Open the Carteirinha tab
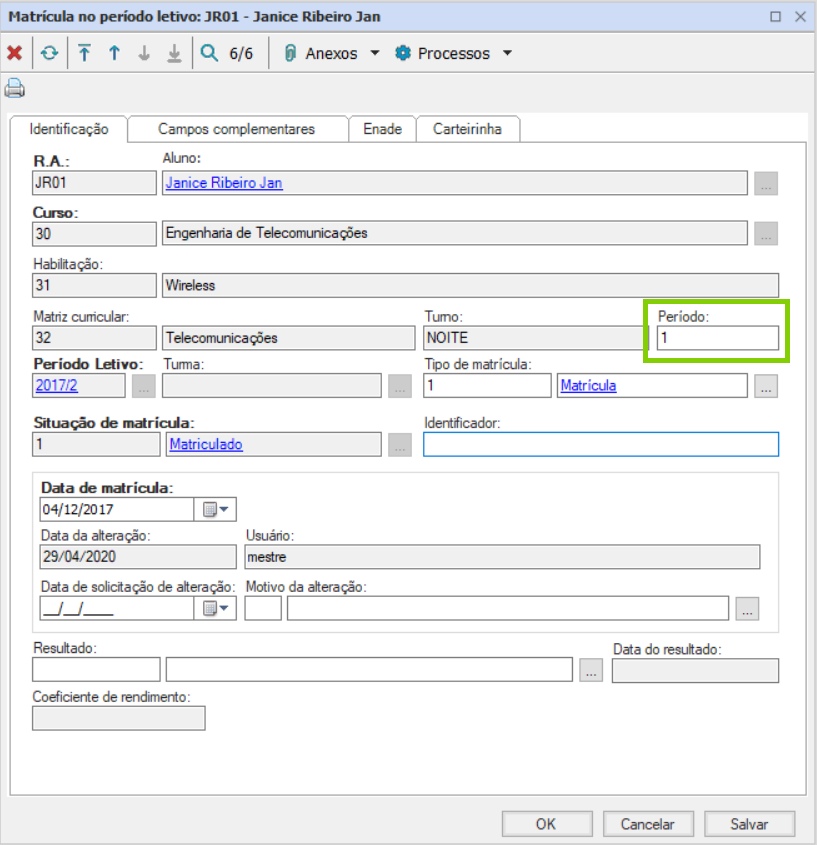The image size is (817, 845). (467, 129)
